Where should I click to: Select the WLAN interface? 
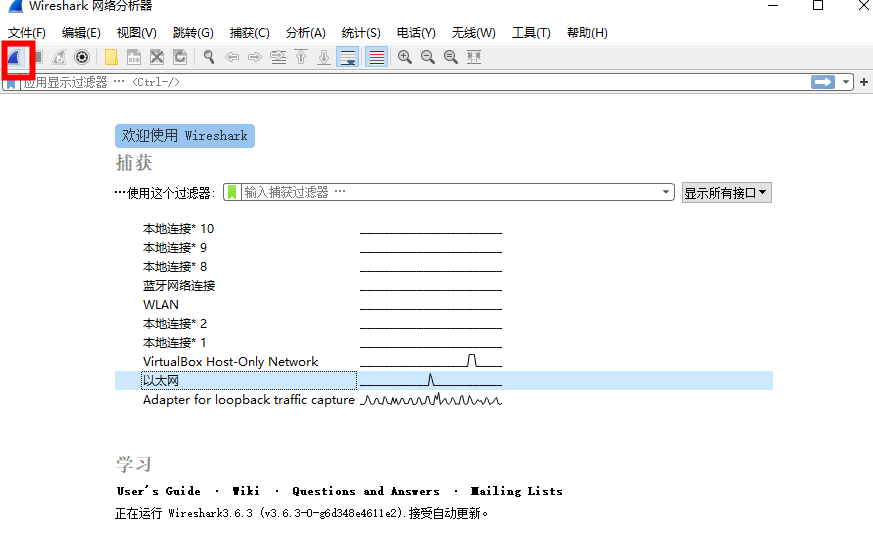pyautogui.click(x=161, y=305)
